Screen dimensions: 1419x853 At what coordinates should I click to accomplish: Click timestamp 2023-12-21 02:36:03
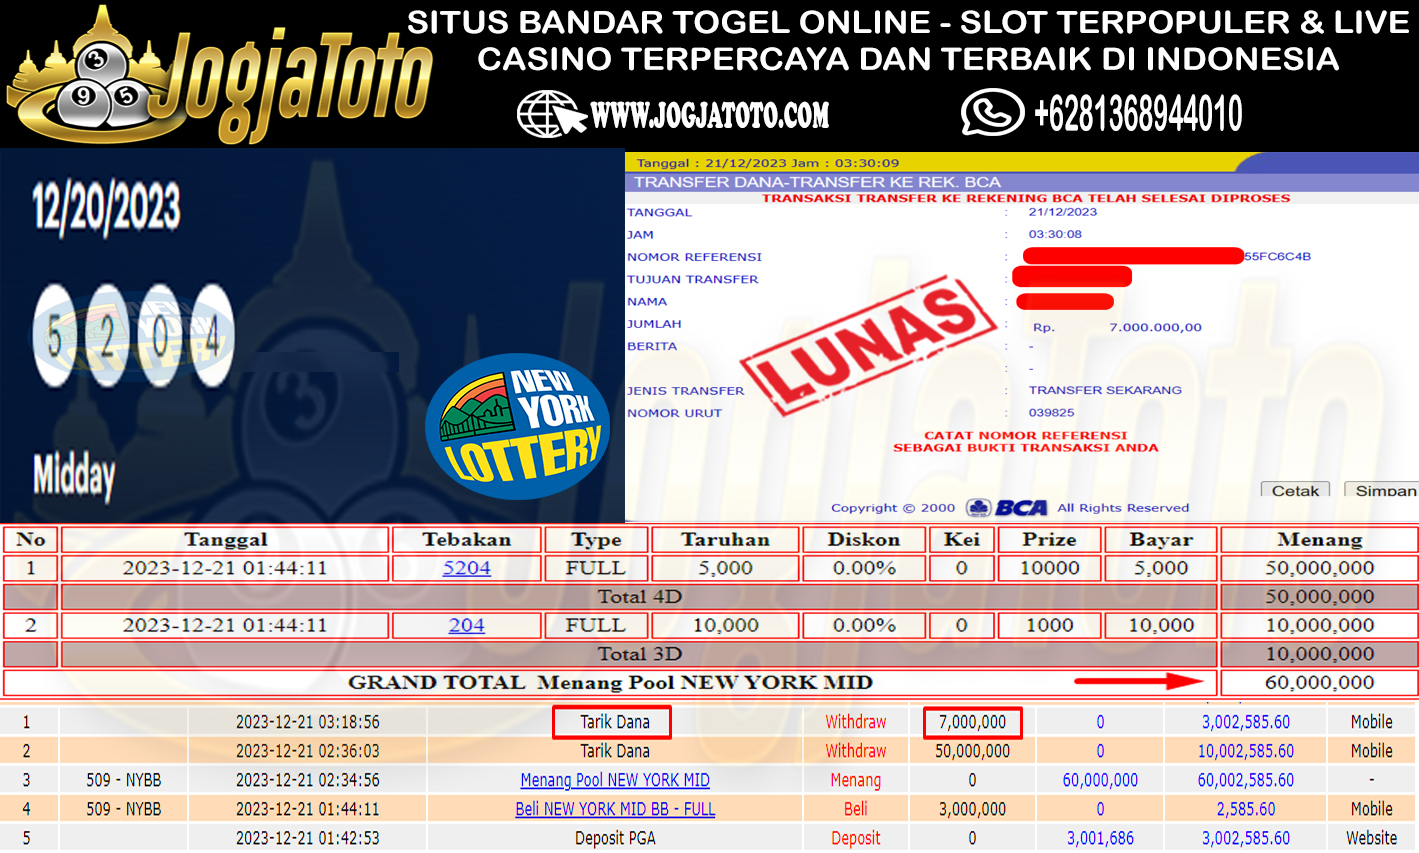(x=308, y=751)
